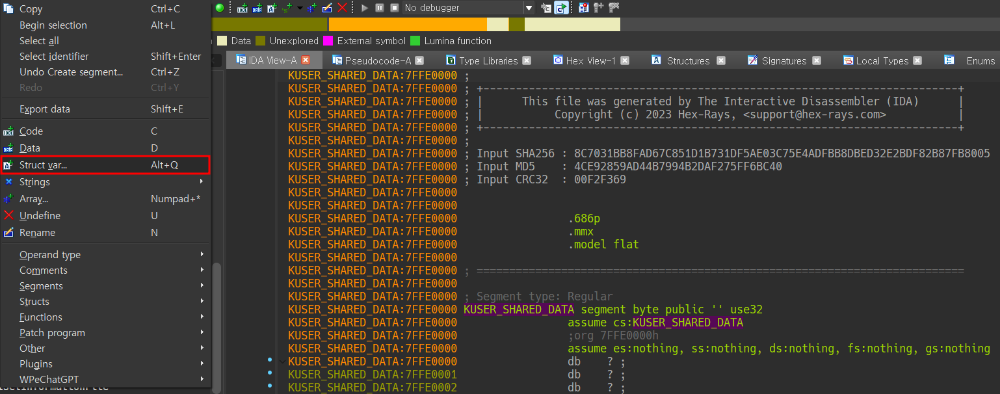Click the Data icon in the context menu

pos(8,148)
